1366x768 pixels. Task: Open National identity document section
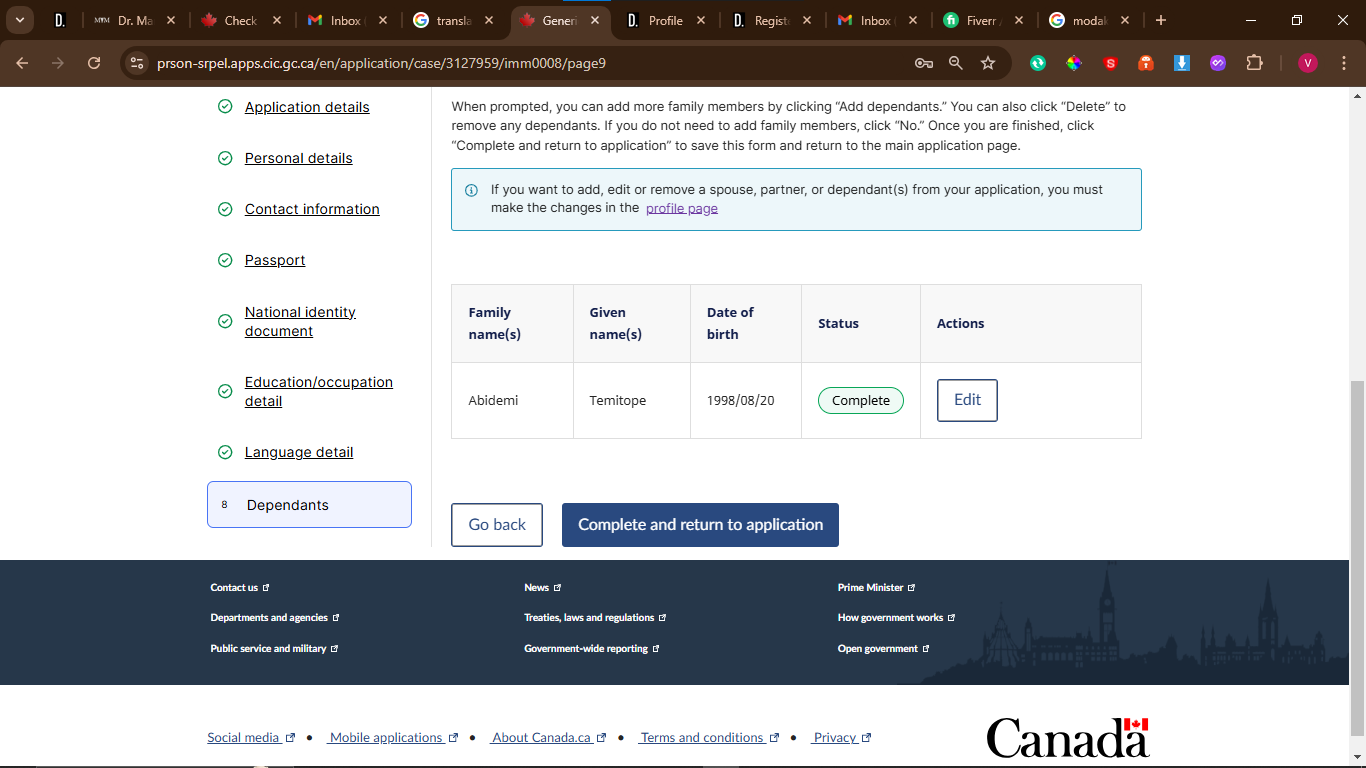(x=300, y=321)
